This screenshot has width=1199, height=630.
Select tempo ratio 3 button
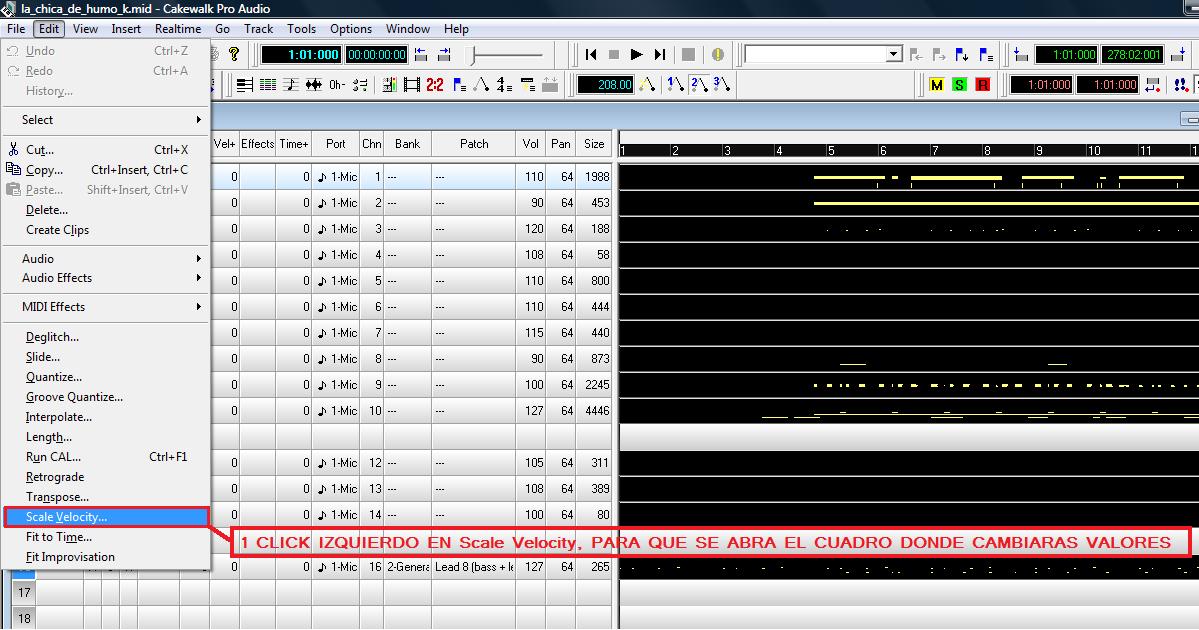coord(722,84)
